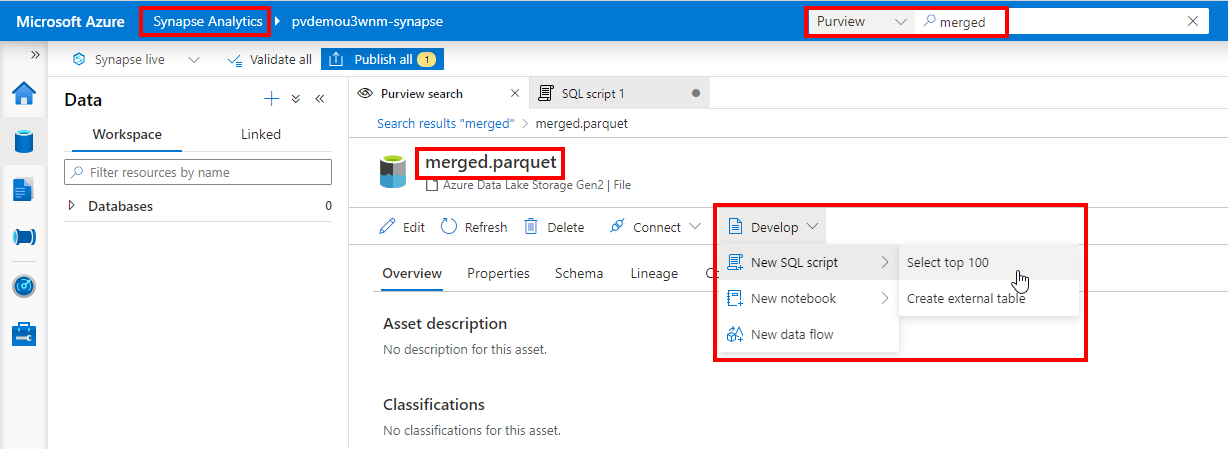This screenshot has height=449, width=1228.
Task: Open the Data hub cylinder icon
Action: [24, 141]
